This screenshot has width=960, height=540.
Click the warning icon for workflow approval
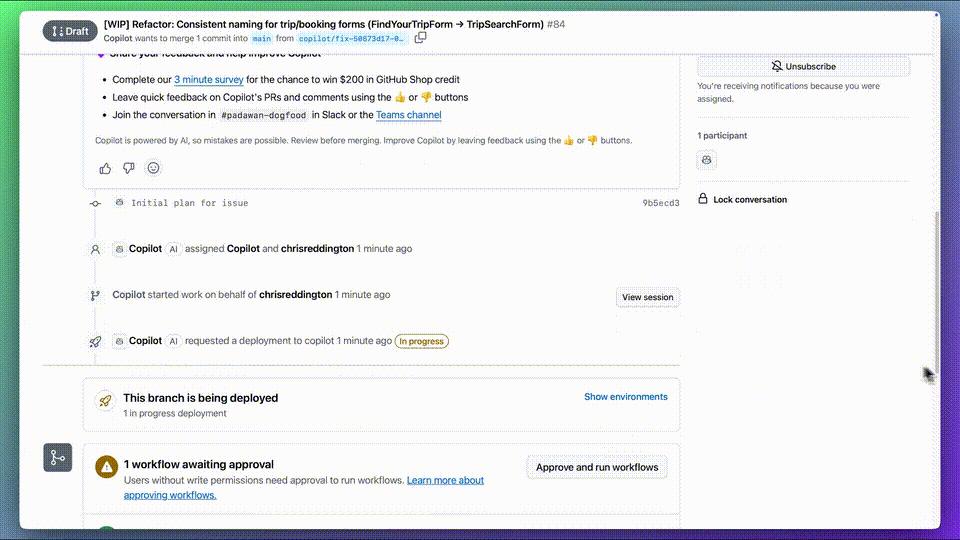pos(105,467)
